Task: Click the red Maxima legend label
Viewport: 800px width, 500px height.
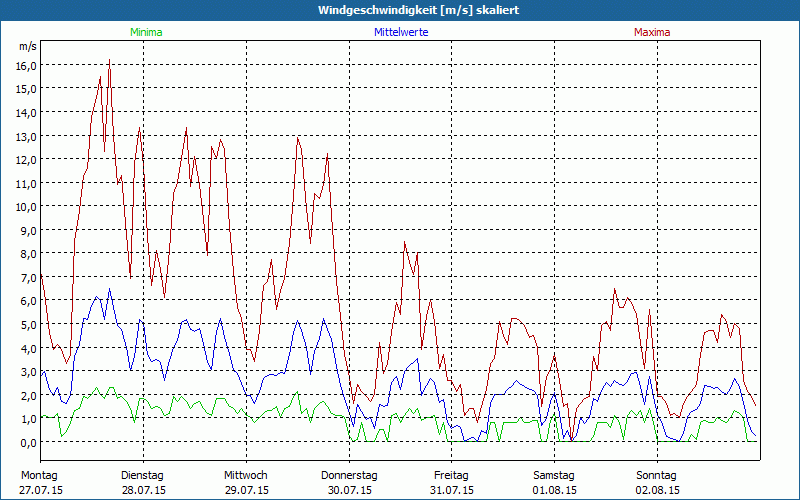Action: [652, 32]
